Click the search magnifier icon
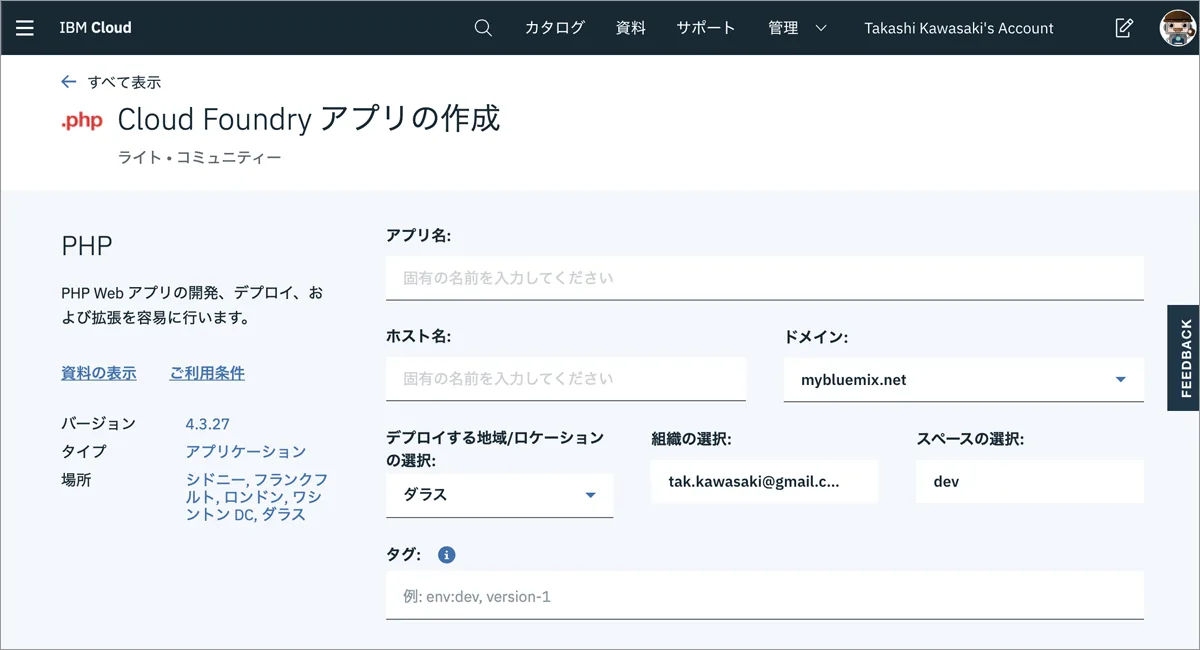This screenshot has height=650, width=1200. tap(483, 28)
